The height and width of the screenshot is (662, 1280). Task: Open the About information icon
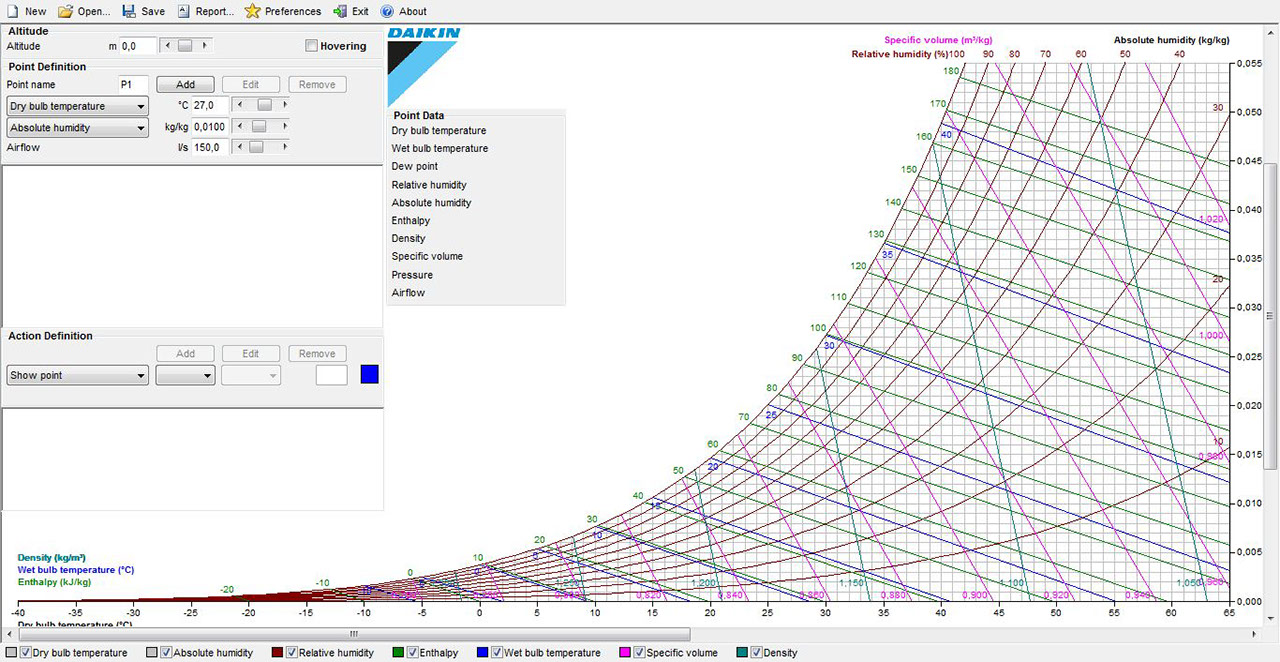coord(387,11)
